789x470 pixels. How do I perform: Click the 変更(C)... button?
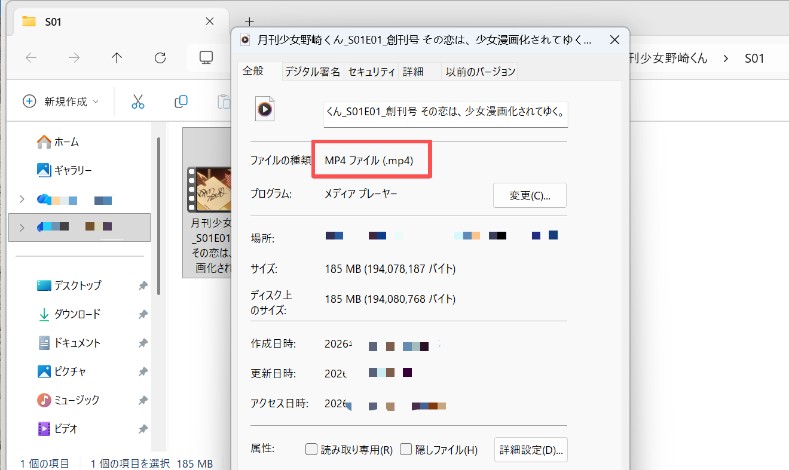(530, 195)
